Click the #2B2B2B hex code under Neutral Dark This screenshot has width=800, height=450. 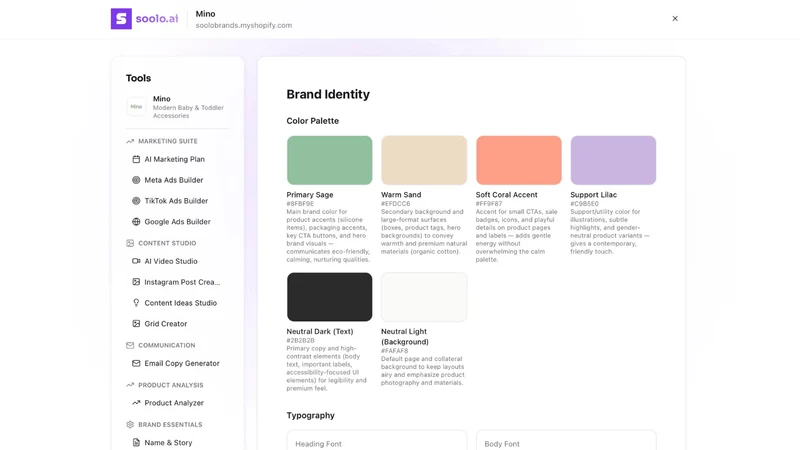pos(301,340)
